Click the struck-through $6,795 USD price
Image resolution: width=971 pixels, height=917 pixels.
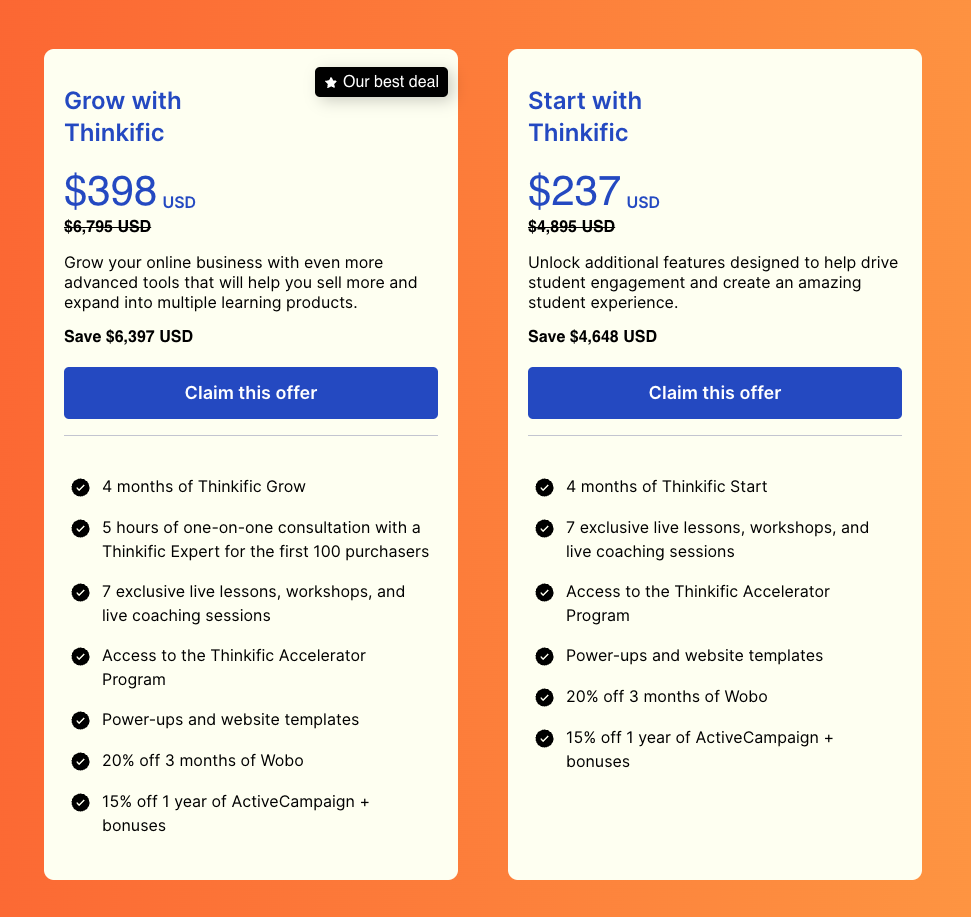108,227
